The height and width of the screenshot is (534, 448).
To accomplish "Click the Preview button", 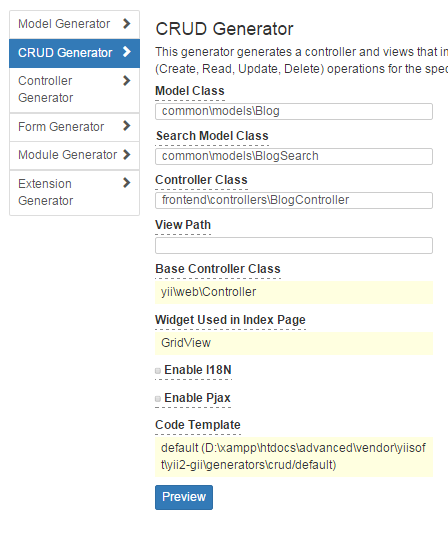I will (184, 497).
